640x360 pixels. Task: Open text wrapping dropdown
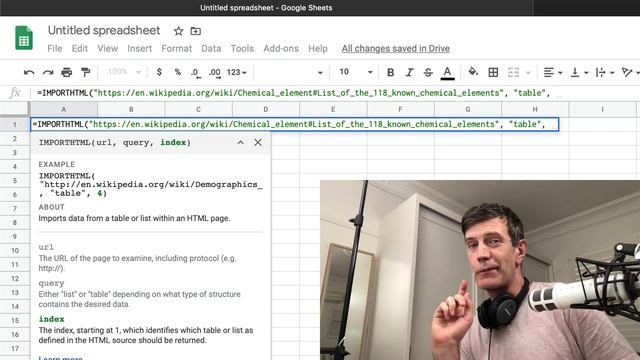(x=604, y=73)
